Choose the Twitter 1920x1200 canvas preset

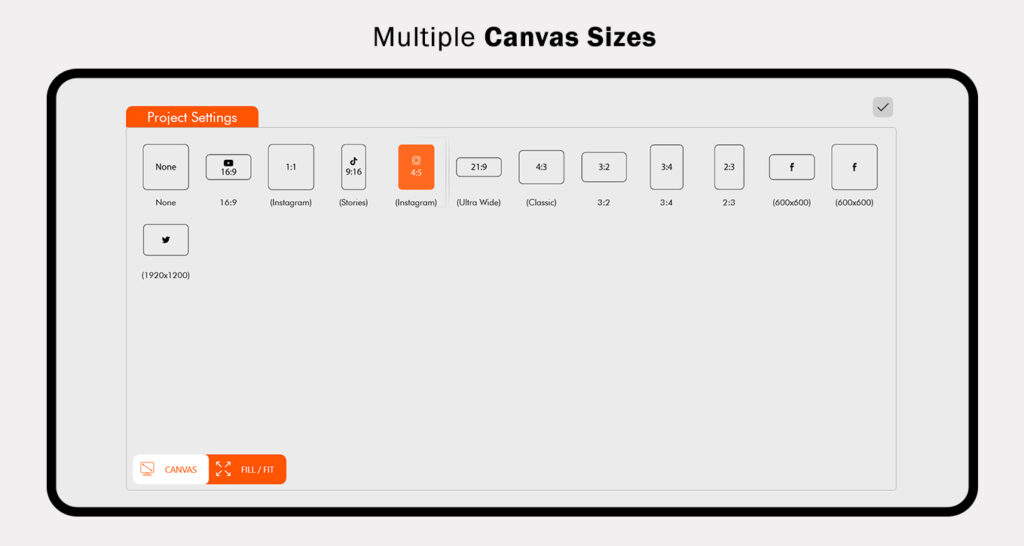click(165, 240)
